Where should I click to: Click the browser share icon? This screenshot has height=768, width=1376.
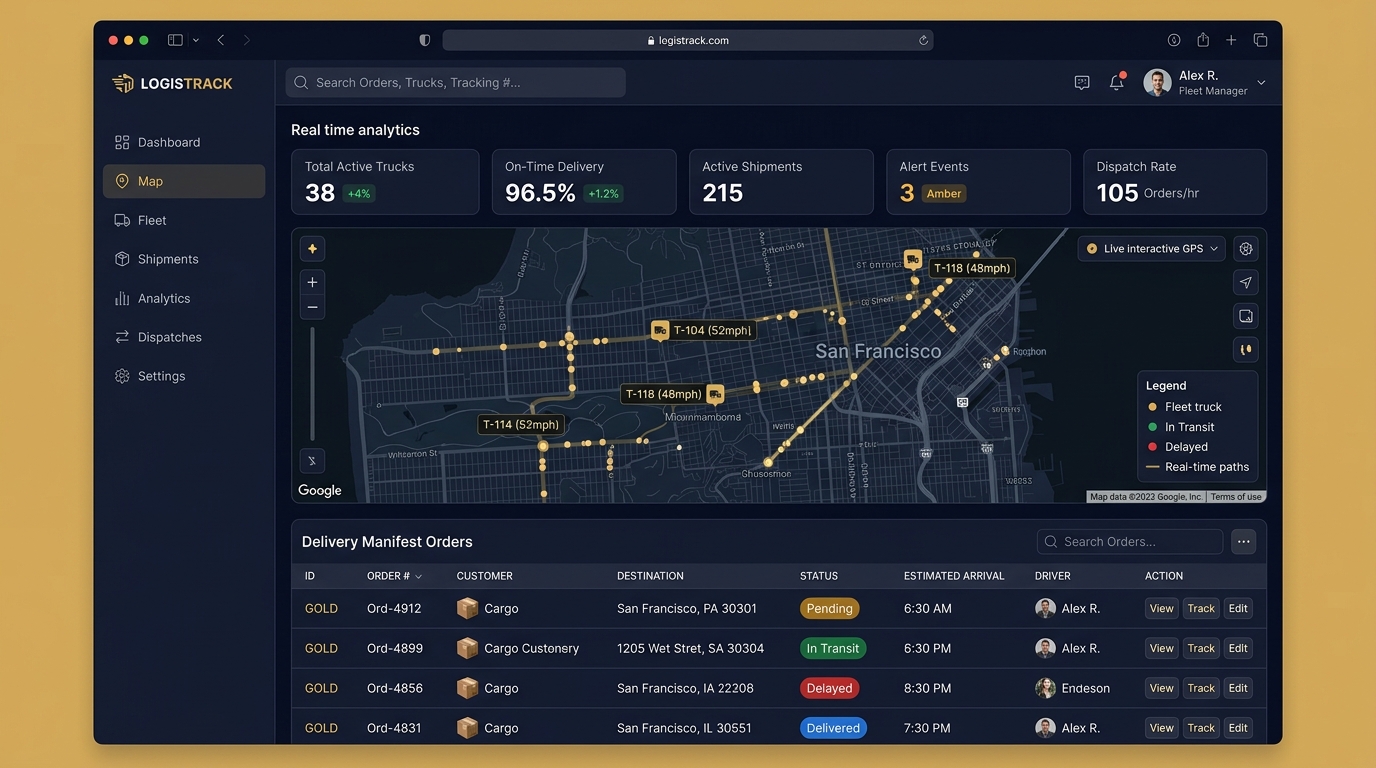click(1203, 40)
